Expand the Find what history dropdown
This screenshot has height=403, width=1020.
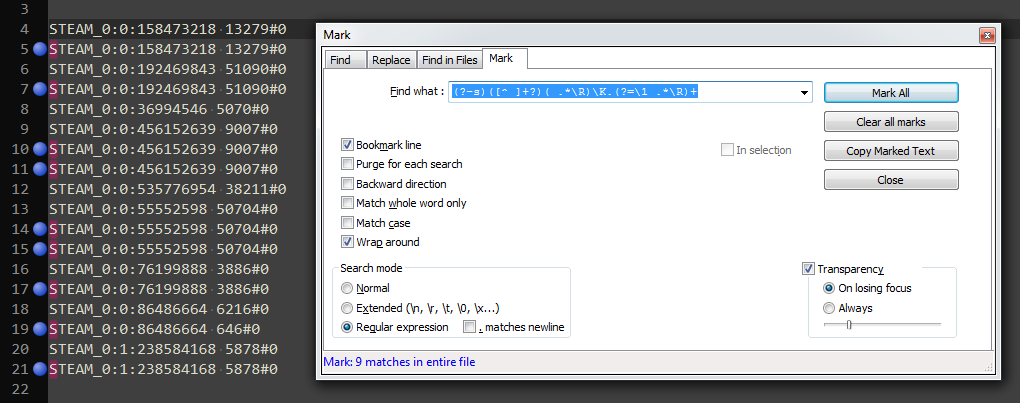(x=805, y=93)
